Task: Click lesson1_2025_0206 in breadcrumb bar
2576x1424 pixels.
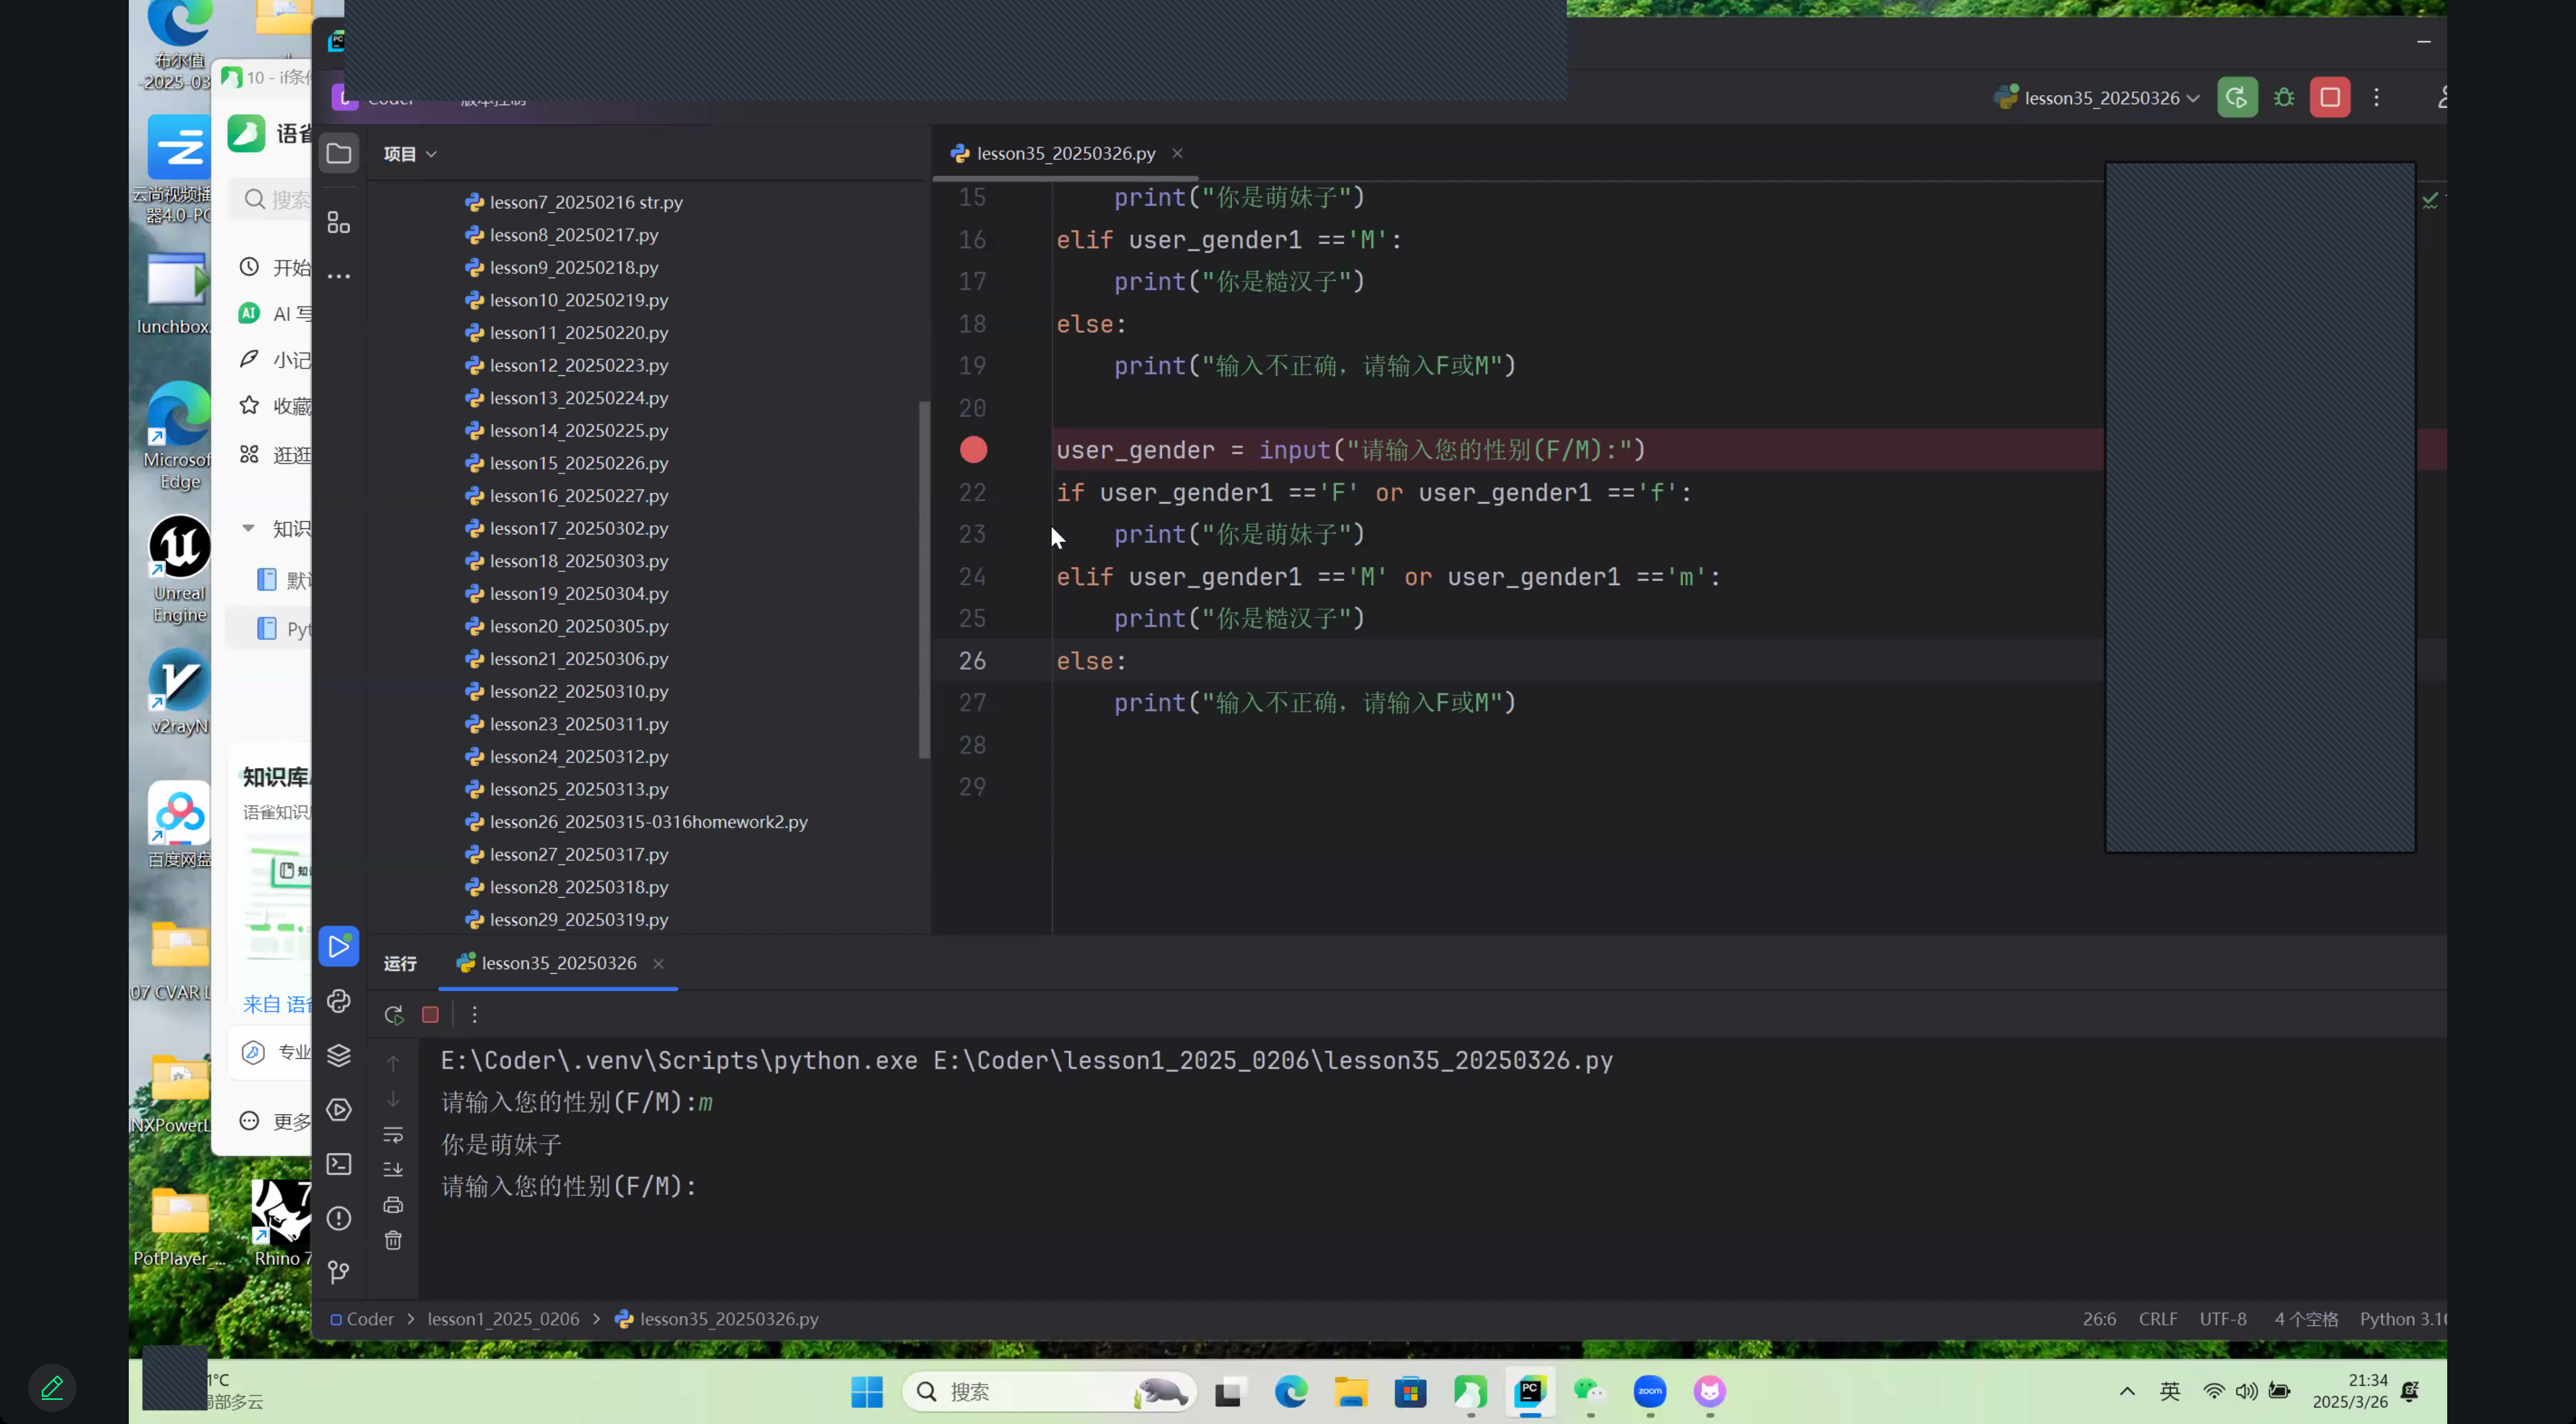Action: (503, 1319)
